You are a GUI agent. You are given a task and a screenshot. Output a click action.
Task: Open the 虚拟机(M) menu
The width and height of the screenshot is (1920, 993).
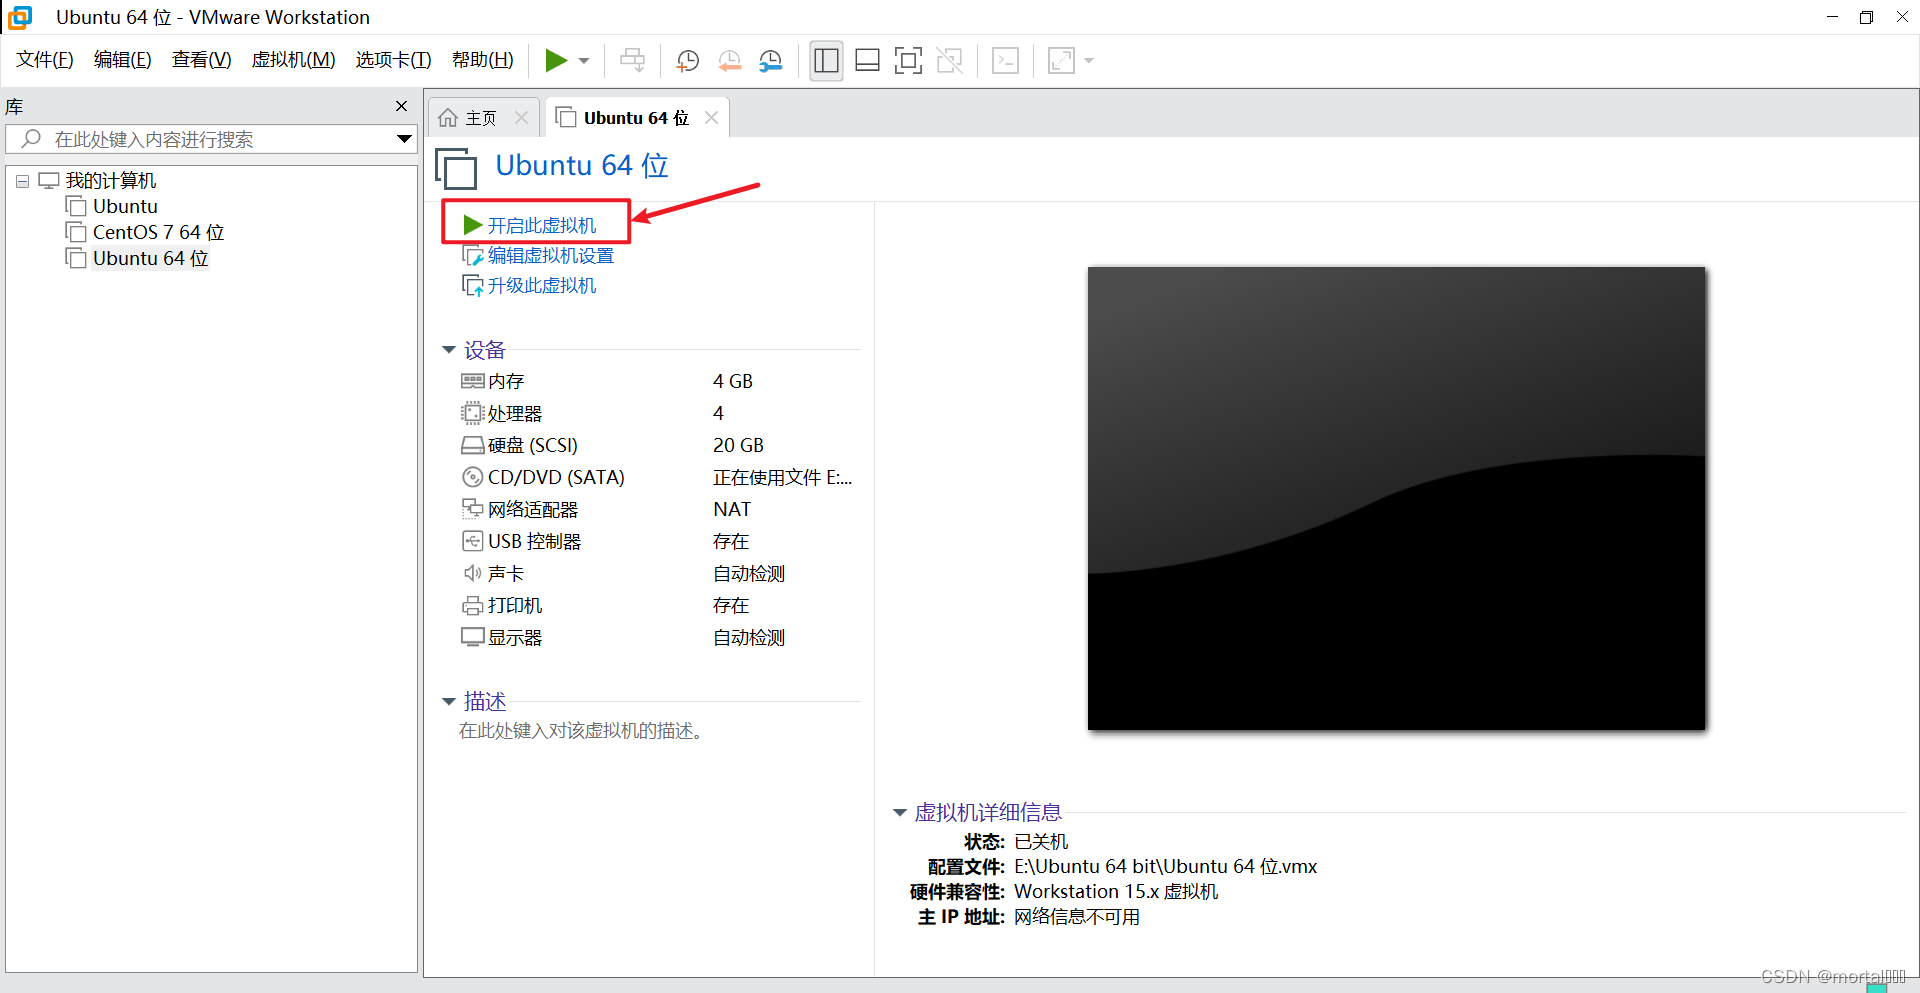pos(294,60)
